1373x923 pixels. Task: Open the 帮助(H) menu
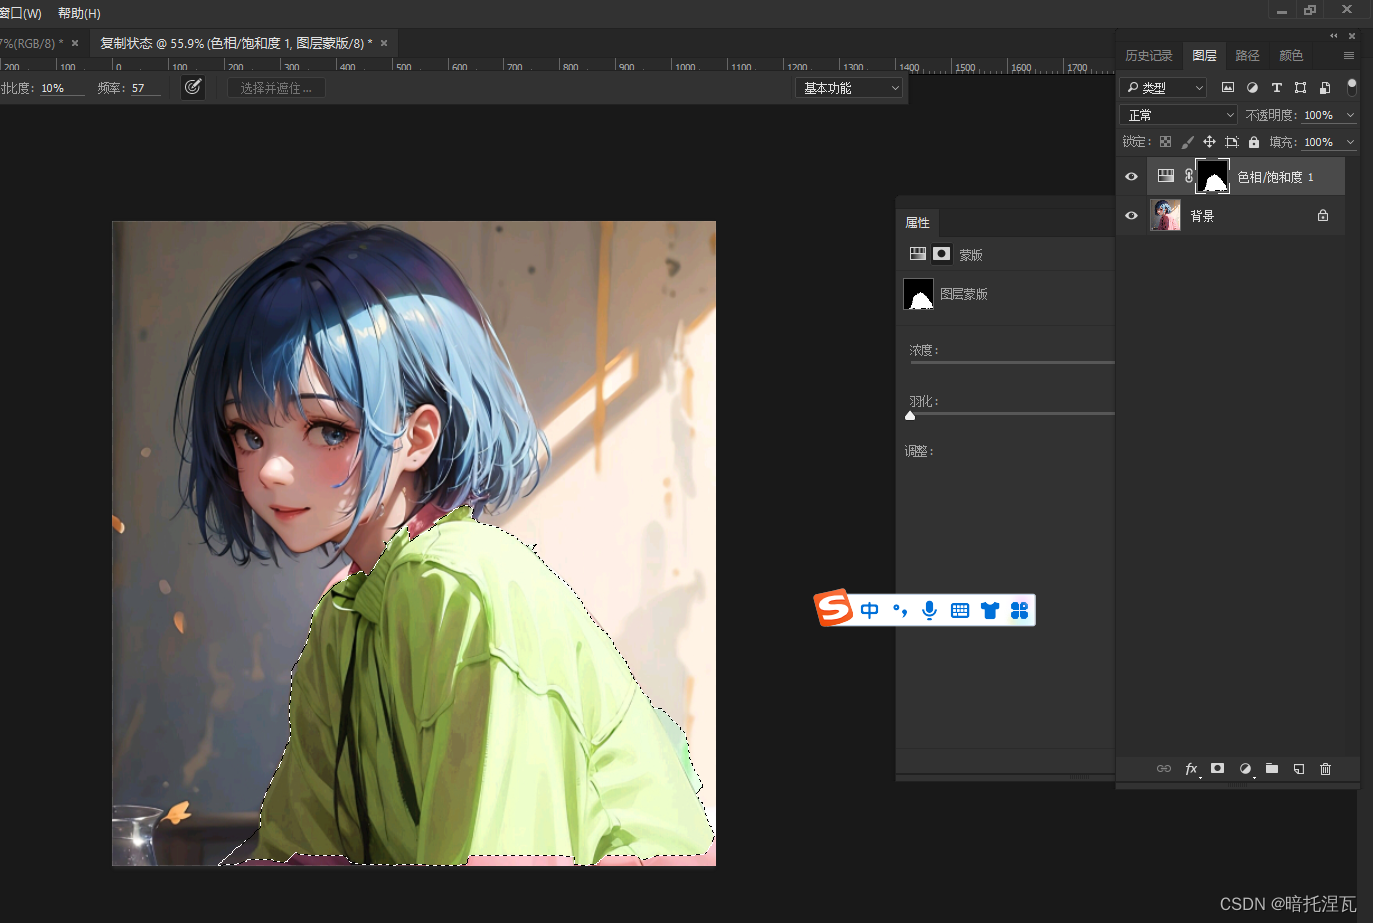79,13
